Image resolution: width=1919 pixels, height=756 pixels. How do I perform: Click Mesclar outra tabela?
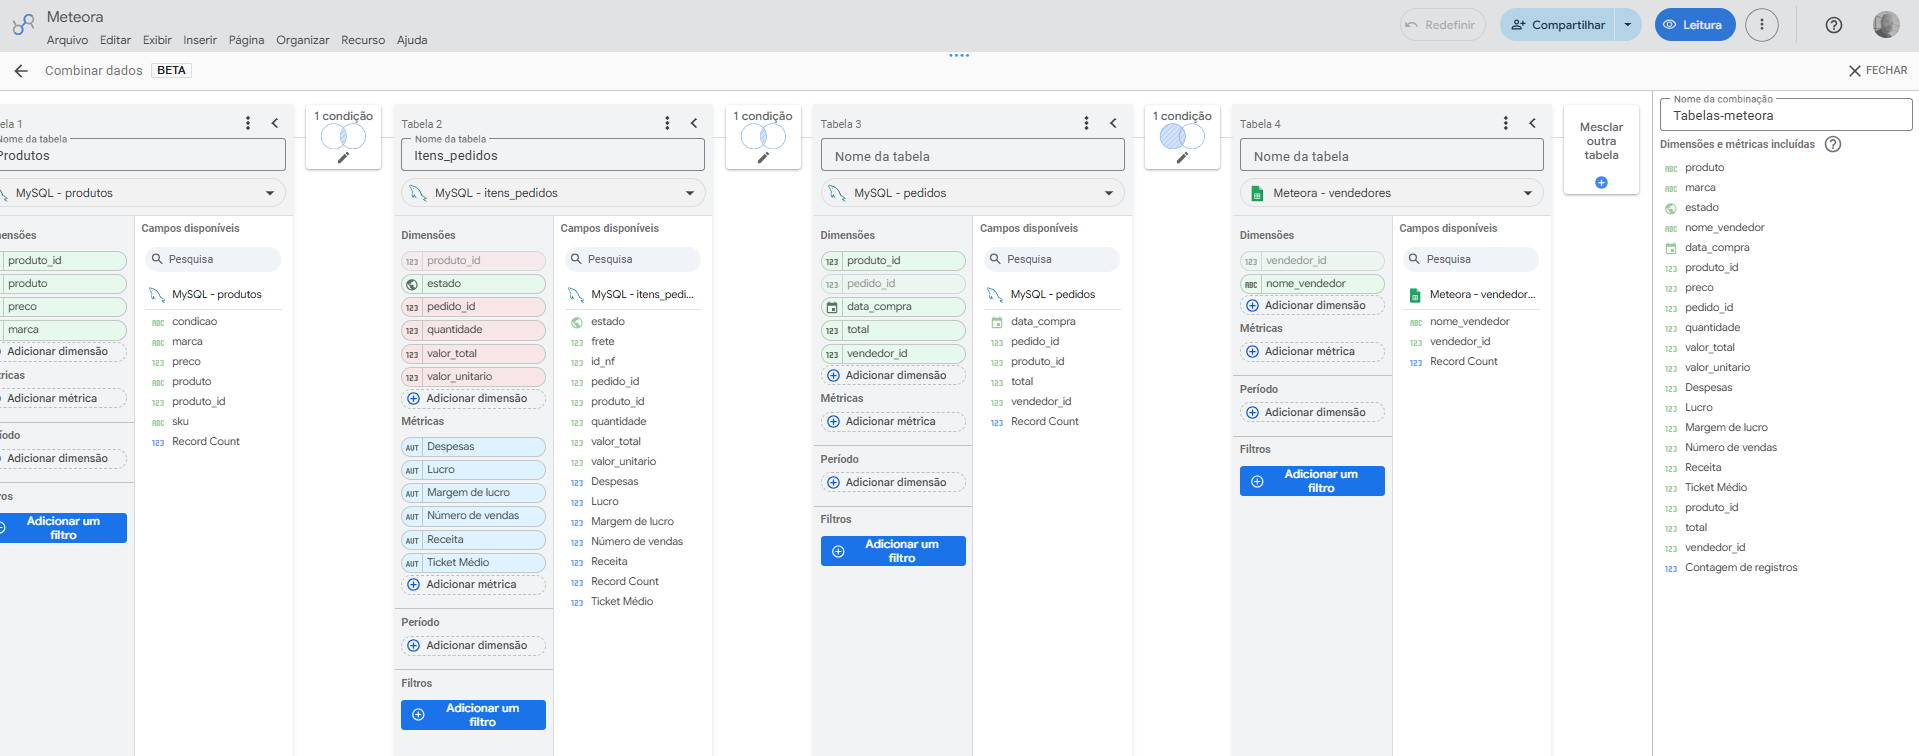pos(1601,150)
